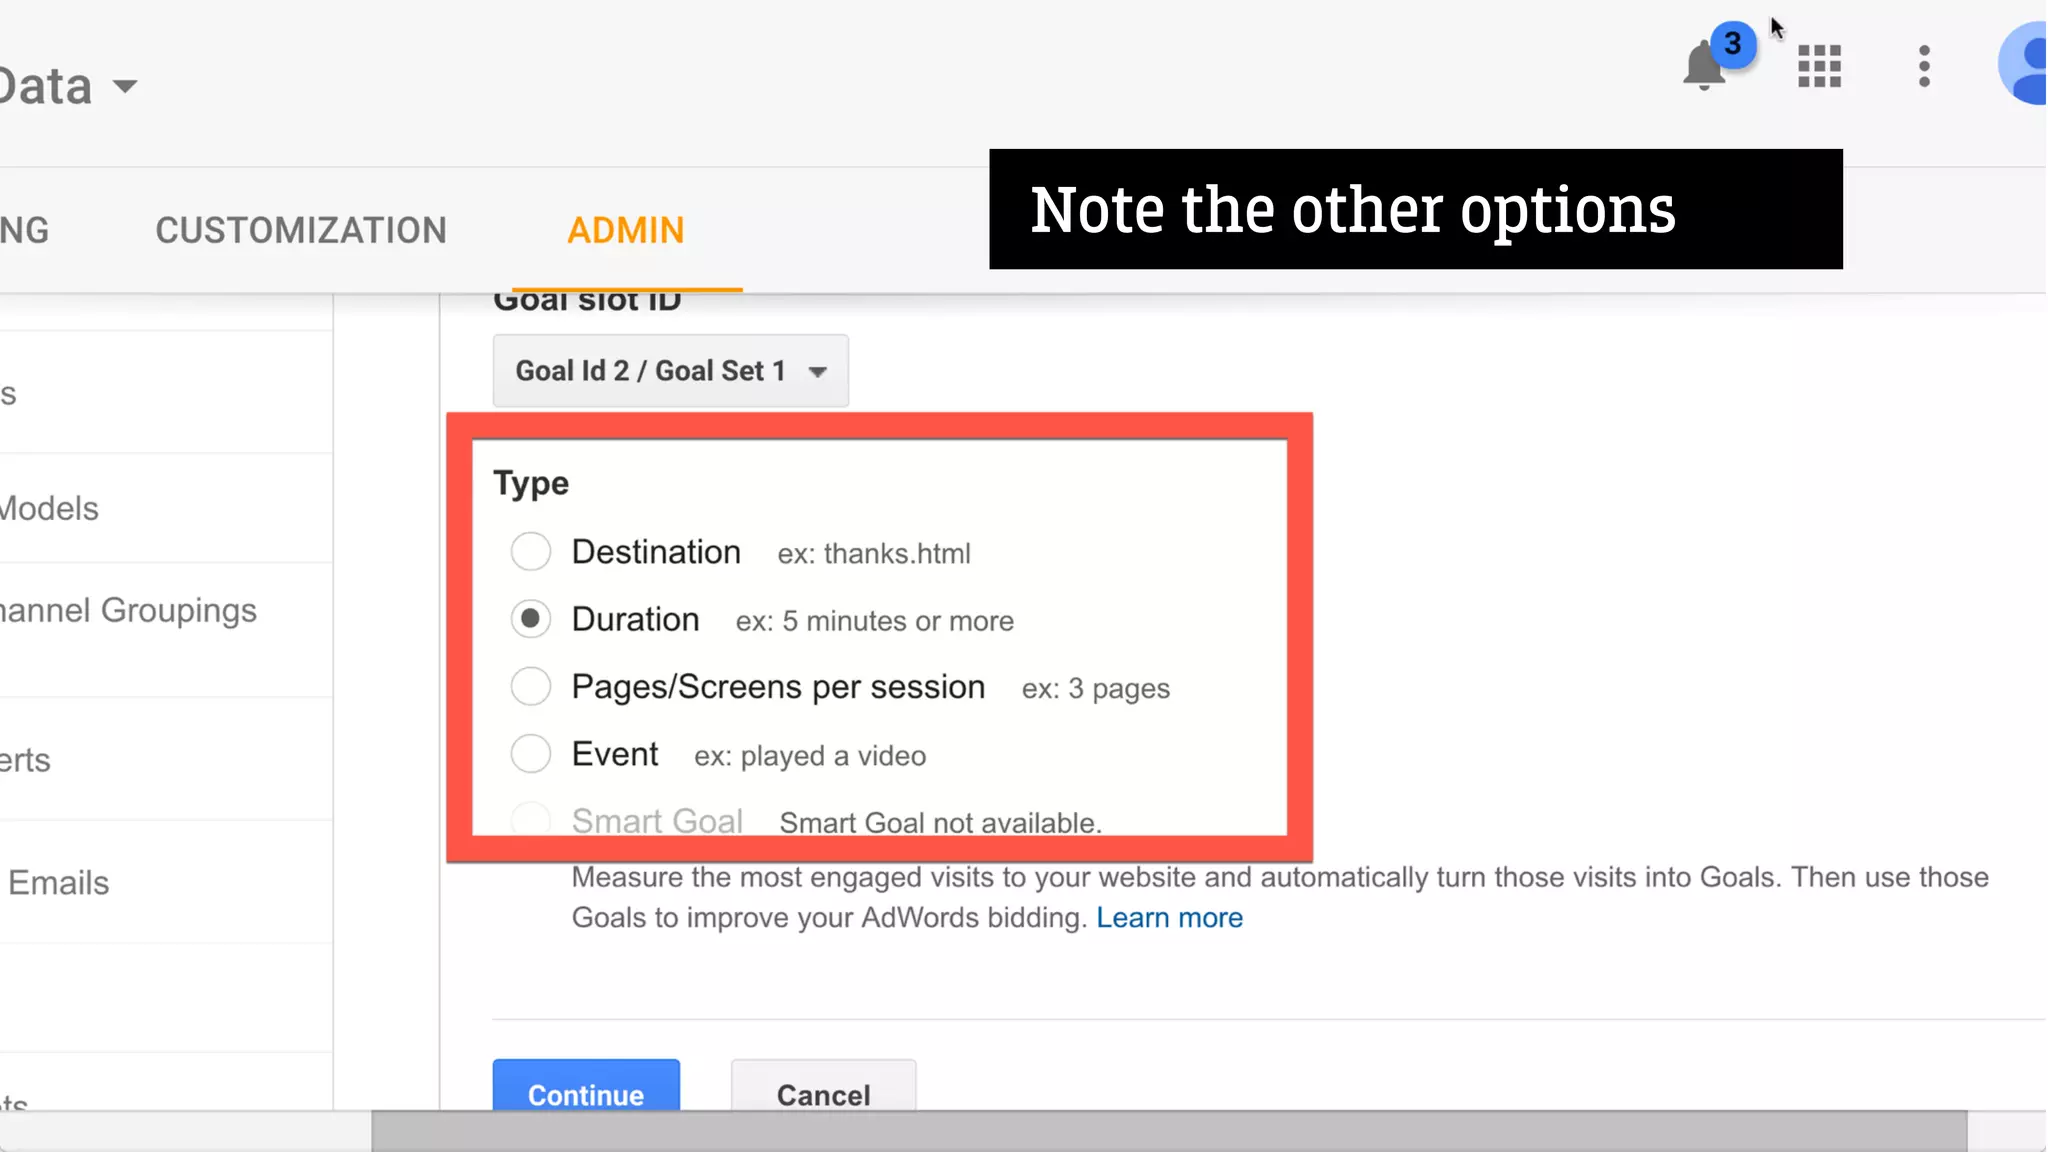Open the three-dot more options menu
Screen dimensions: 2048x1152
(1924, 67)
